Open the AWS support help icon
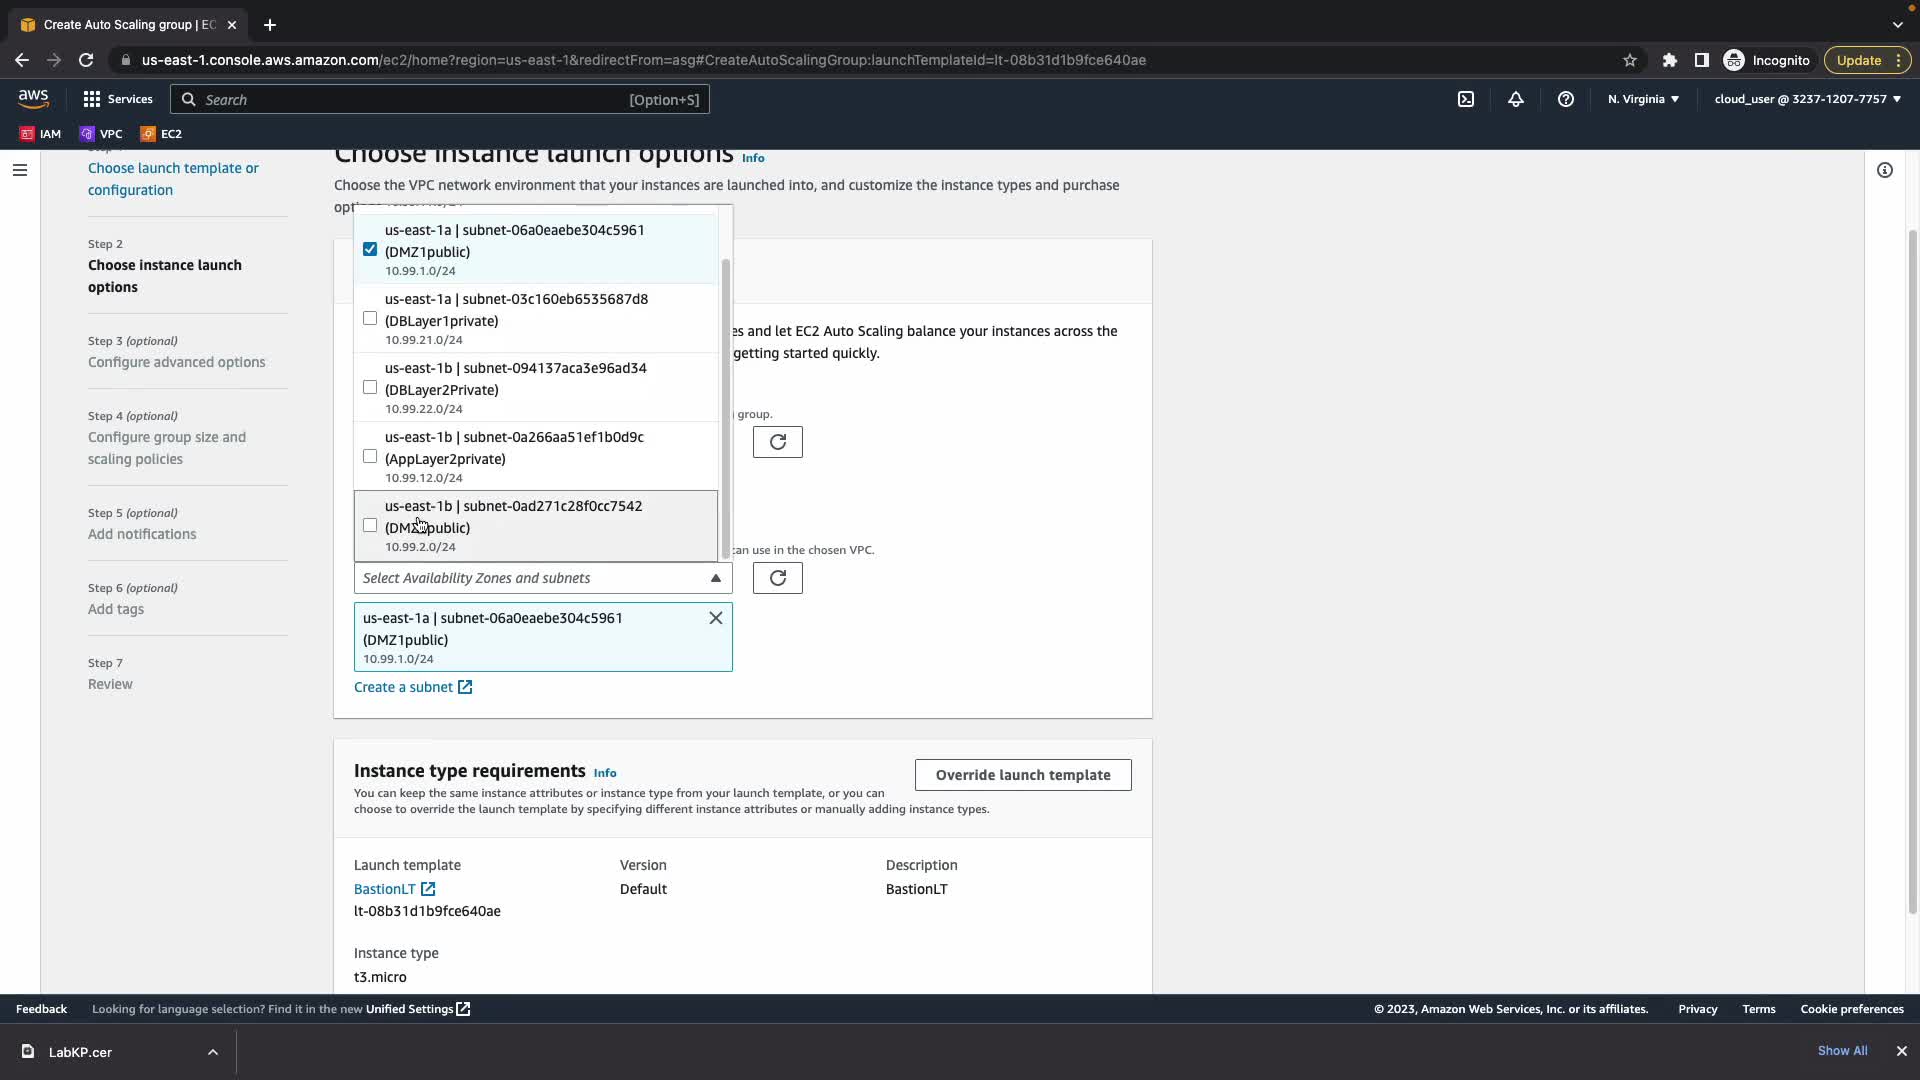Image resolution: width=1920 pixels, height=1080 pixels. click(x=1566, y=99)
